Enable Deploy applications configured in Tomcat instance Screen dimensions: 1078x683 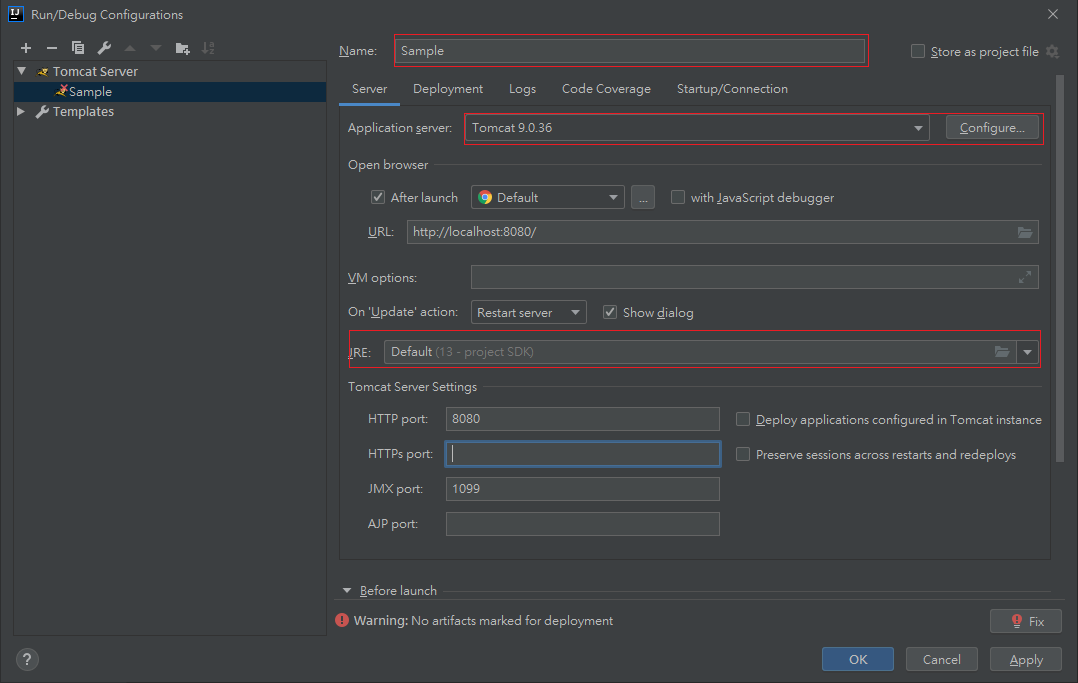pos(742,420)
